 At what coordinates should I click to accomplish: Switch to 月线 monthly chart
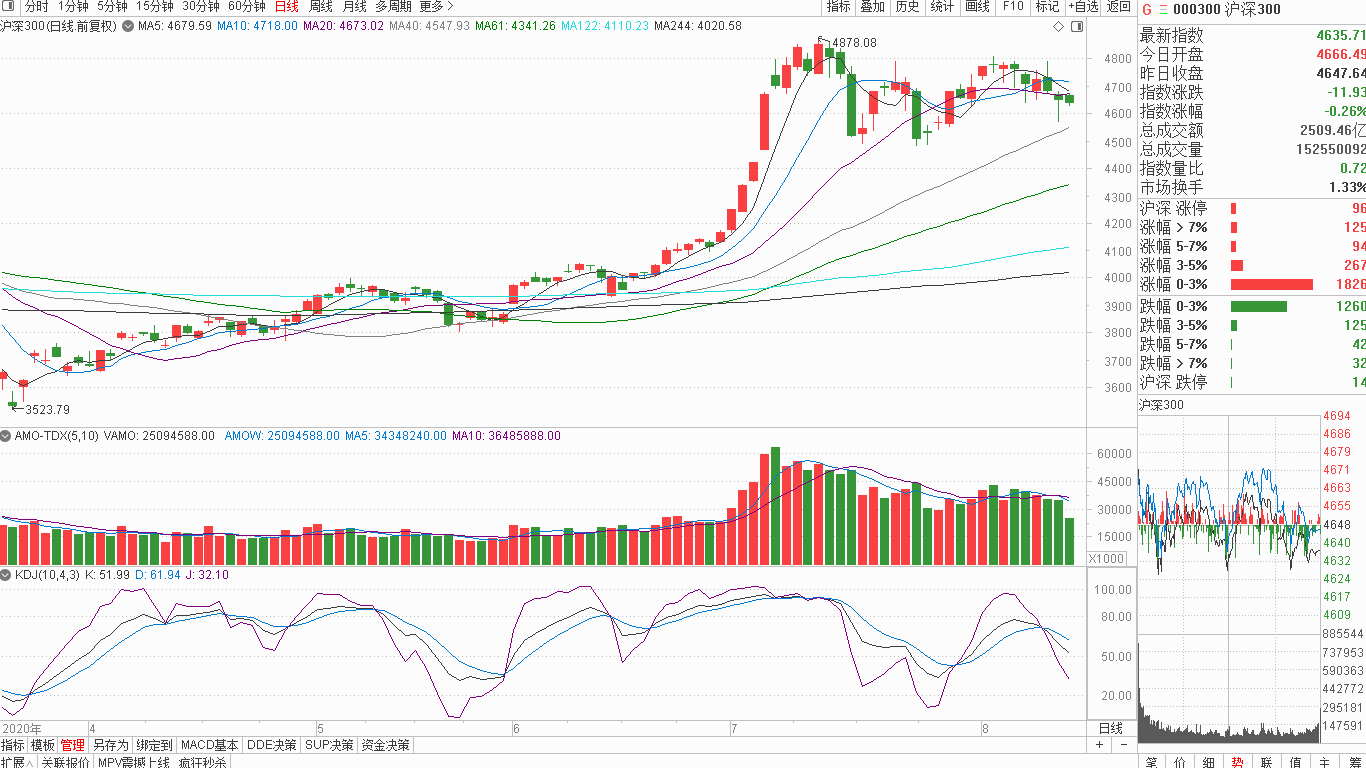354,6
